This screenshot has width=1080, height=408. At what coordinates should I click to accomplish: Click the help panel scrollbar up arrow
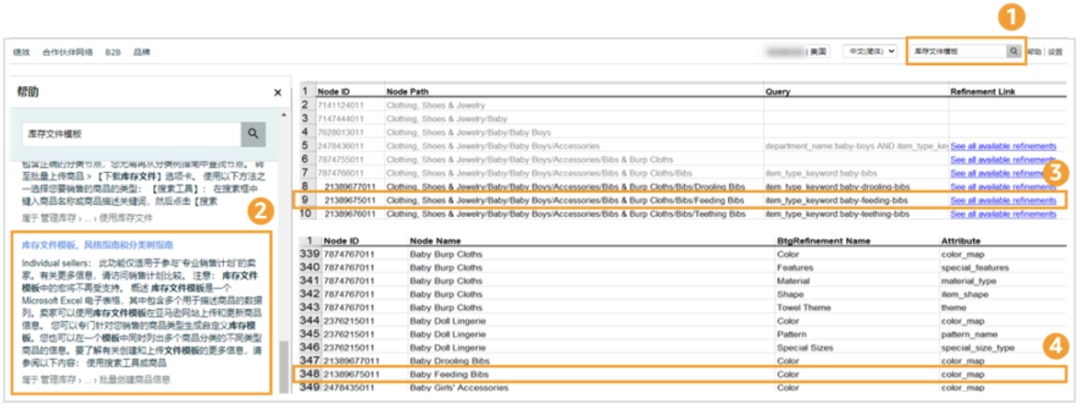[x=283, y=114]
